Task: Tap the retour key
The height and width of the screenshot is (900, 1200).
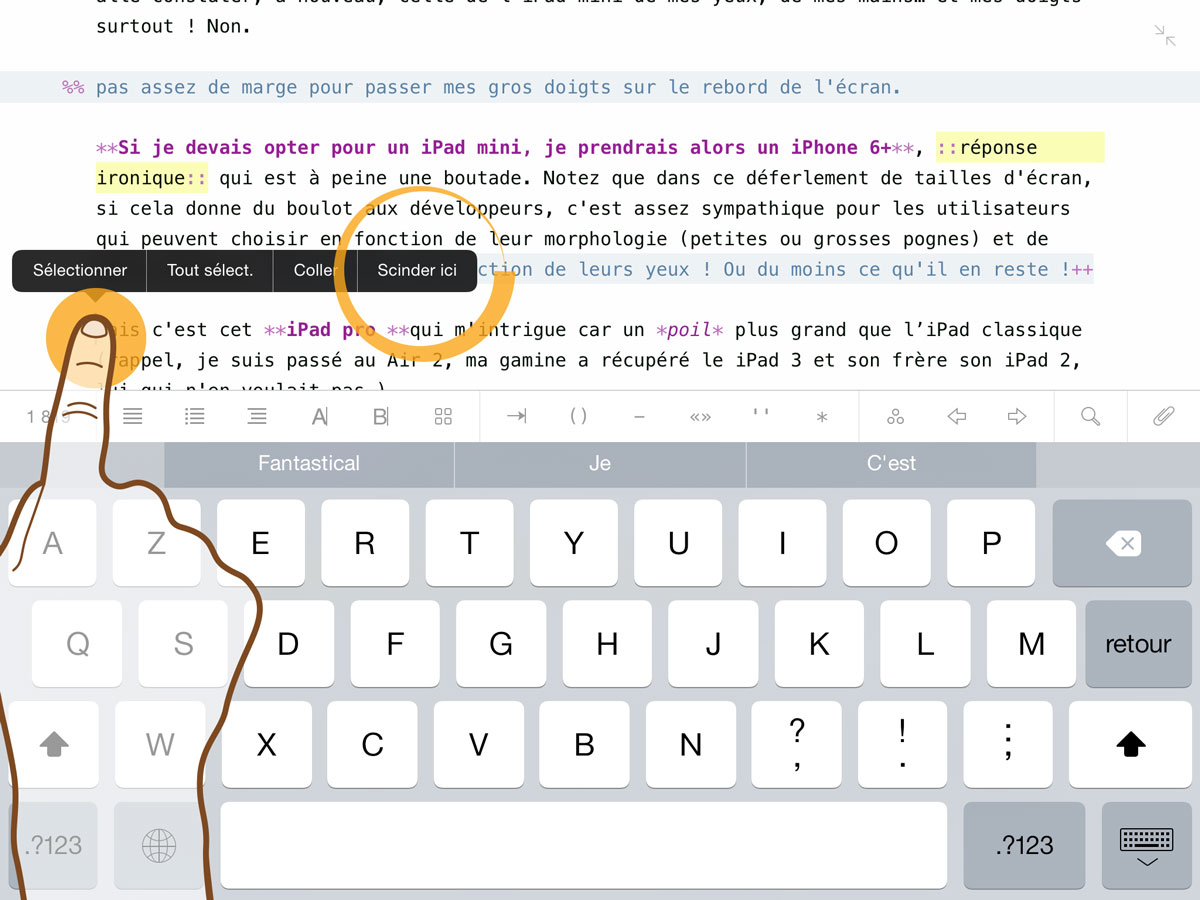Action: pyautogui.click(x=1138, y=644)
